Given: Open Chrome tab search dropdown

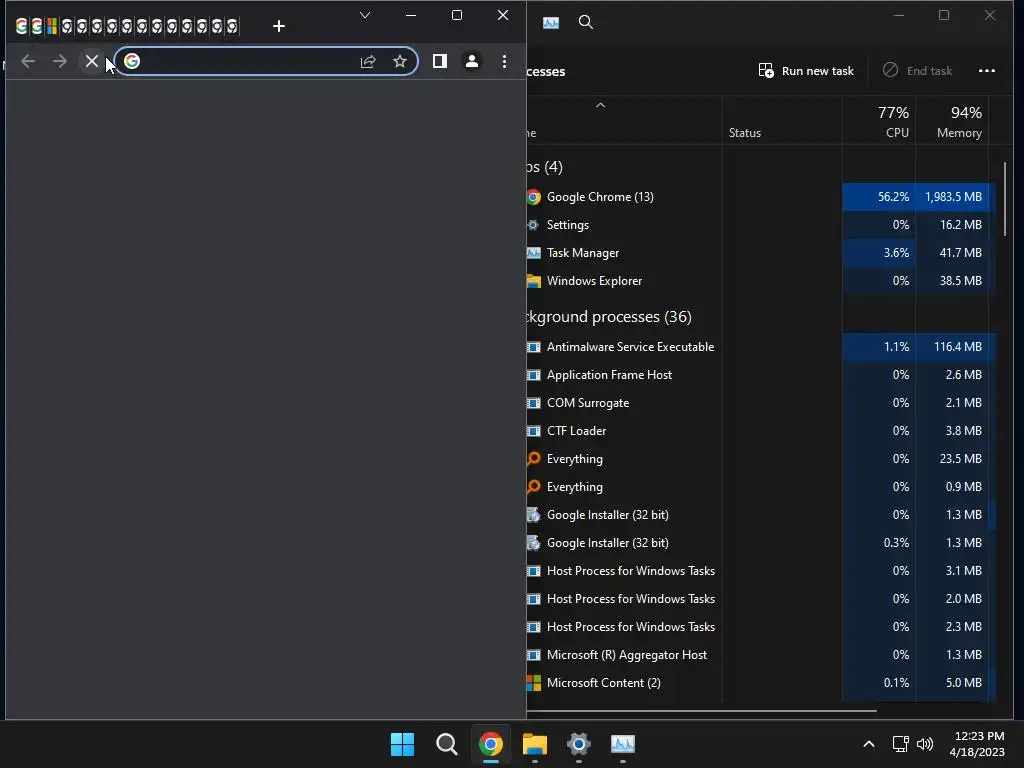Looking at the screenshot, I should coord(365,15).
